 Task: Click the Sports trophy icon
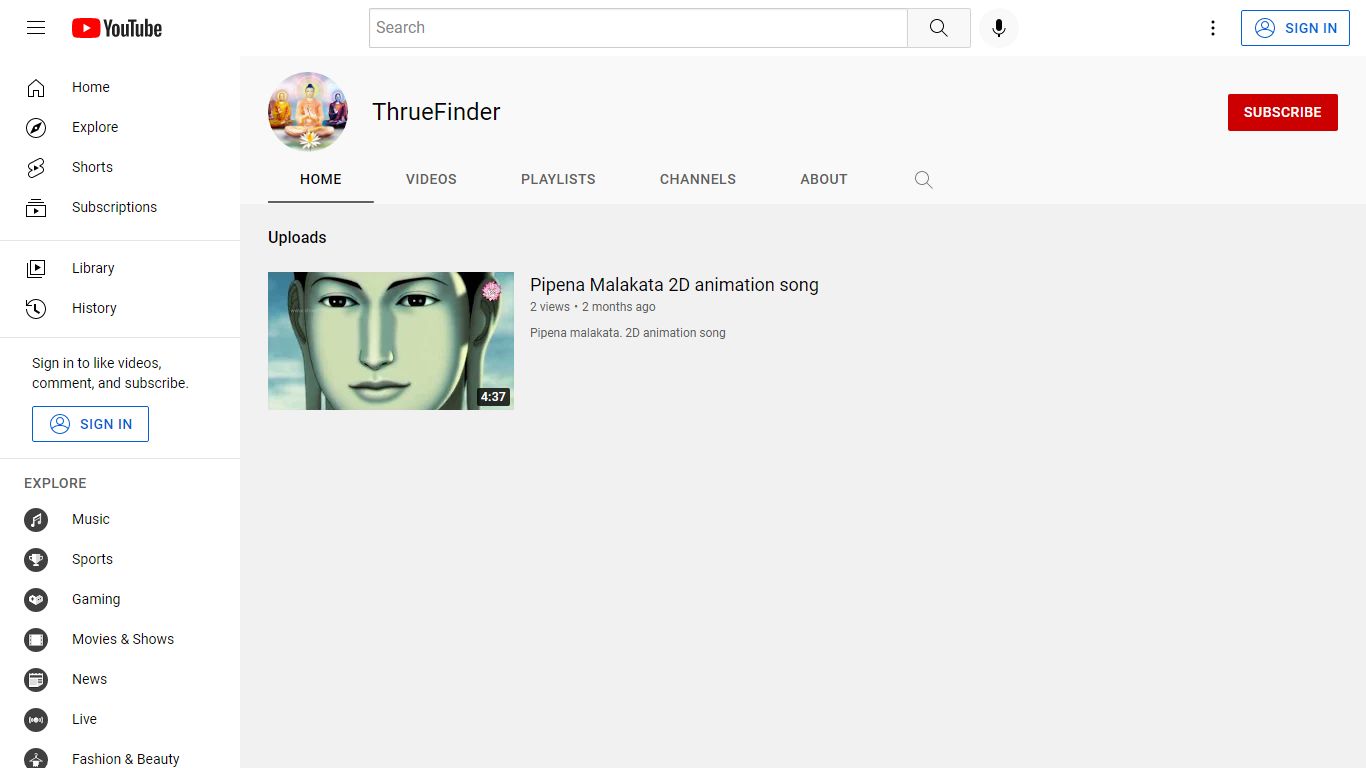(36, 560)
